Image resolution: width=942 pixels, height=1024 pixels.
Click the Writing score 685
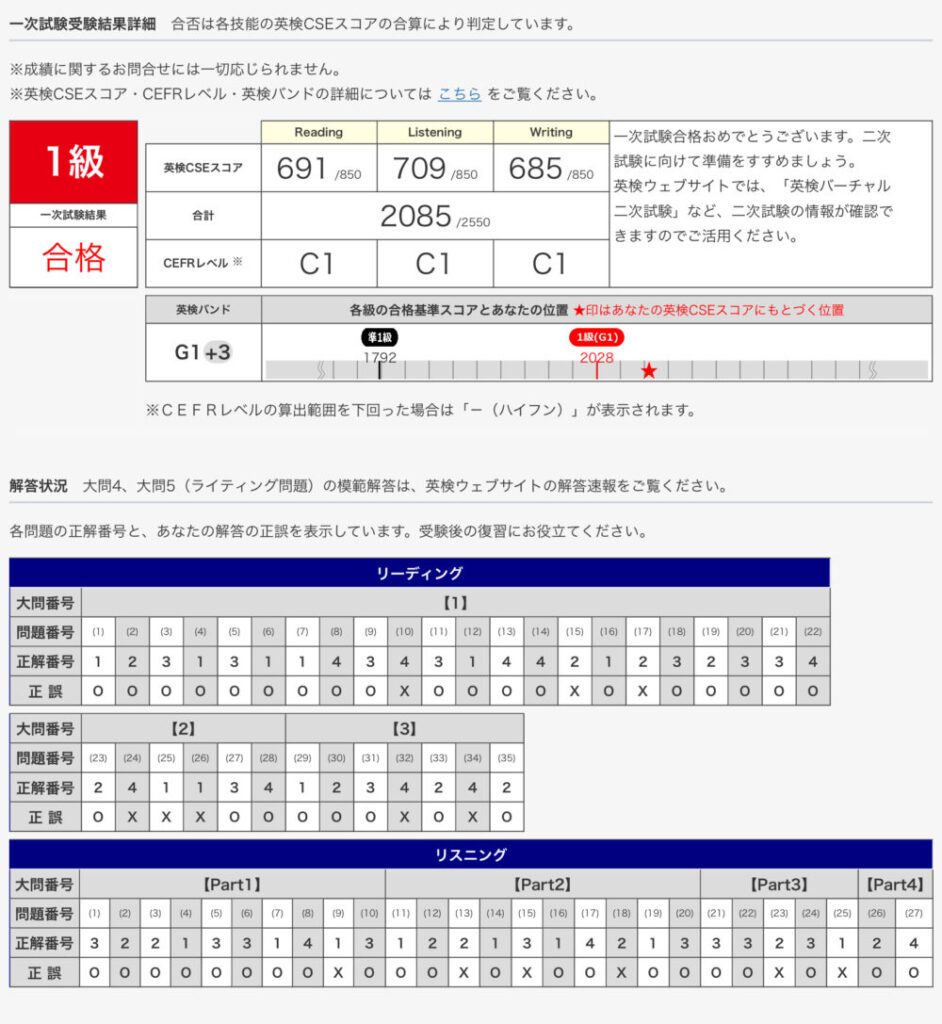tap(535, 169)
